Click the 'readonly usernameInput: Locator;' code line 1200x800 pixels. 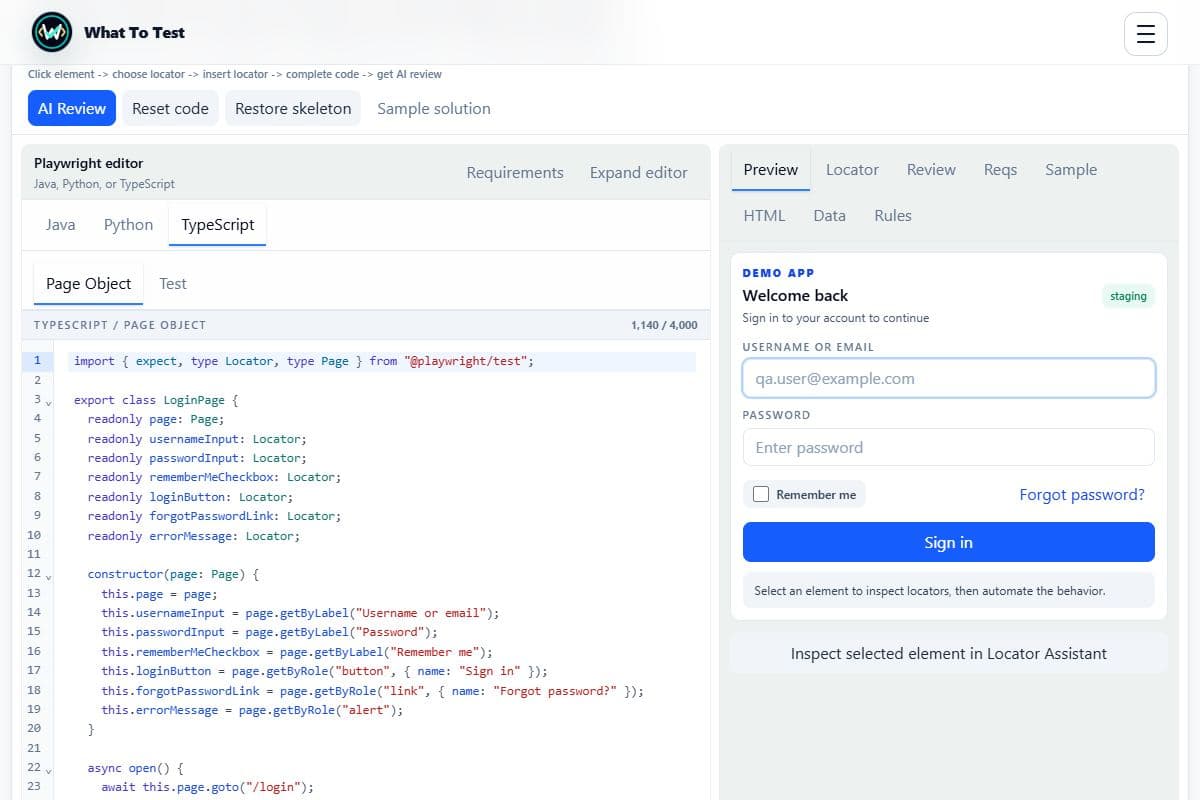197,438
